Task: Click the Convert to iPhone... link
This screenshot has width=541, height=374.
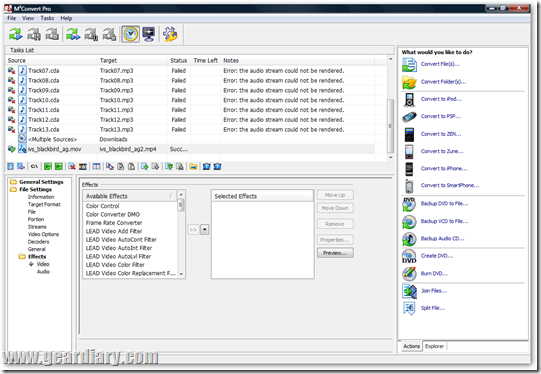Action: 444,168
